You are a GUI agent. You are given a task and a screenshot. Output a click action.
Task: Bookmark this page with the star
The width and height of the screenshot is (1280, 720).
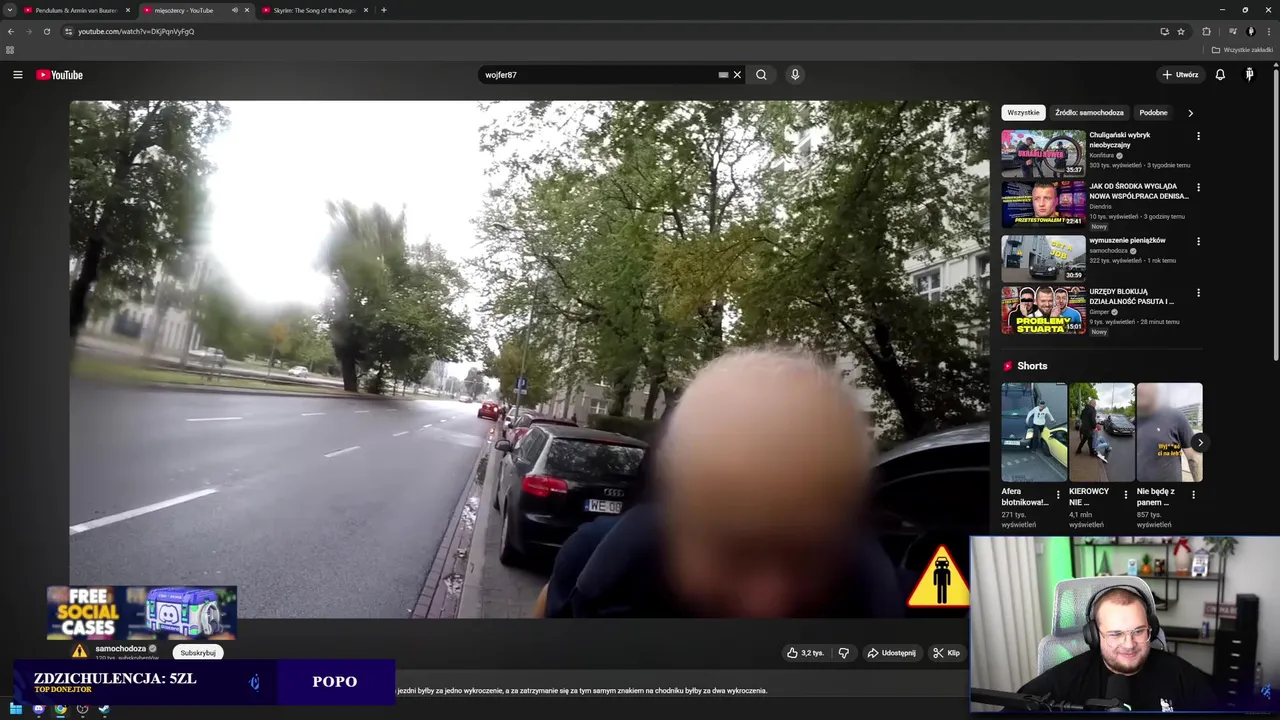click(1181, 31)
